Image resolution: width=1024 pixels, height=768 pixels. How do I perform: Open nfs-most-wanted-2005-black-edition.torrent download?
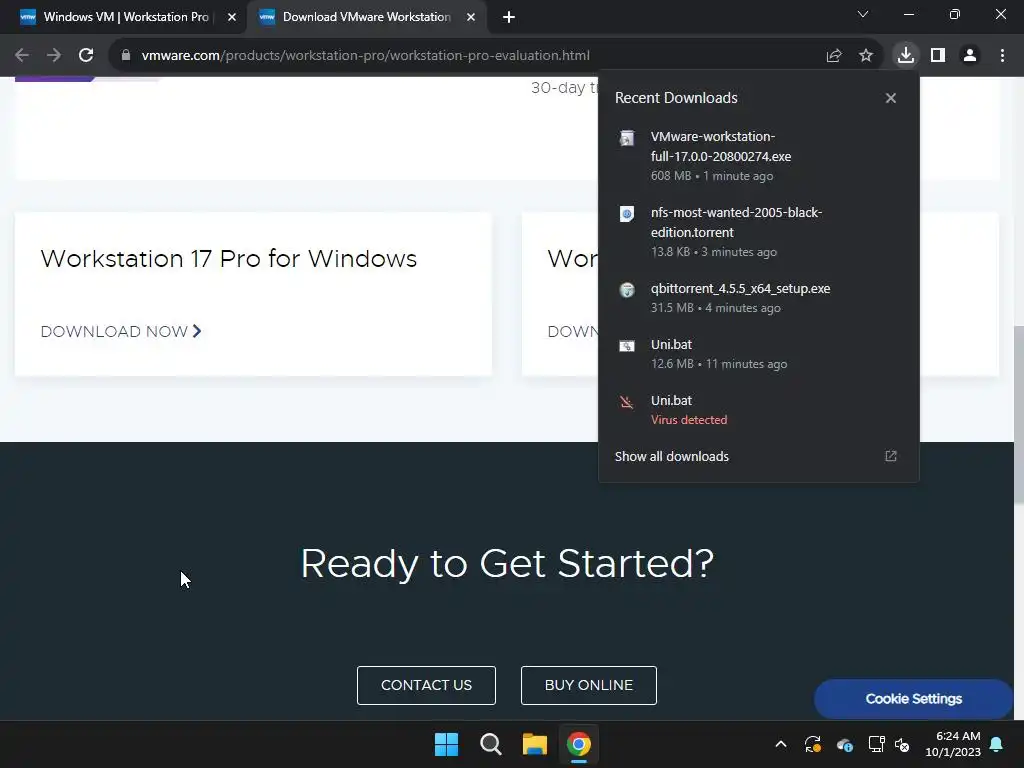pyautogui.click(x=759, y=232)
